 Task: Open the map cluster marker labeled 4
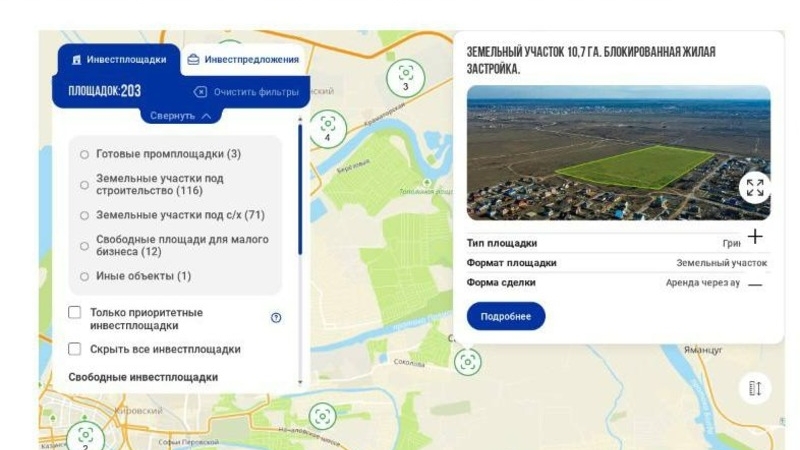pyautogui.click(x=328, y=129)
